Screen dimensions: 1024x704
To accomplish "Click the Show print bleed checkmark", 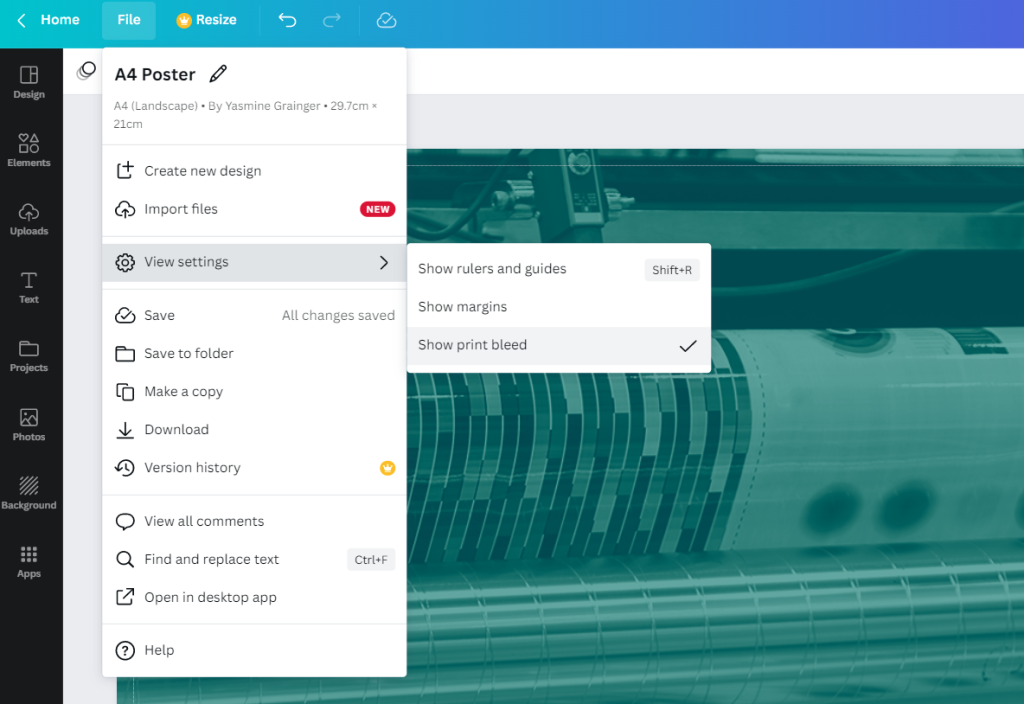I will click(688, 345).
